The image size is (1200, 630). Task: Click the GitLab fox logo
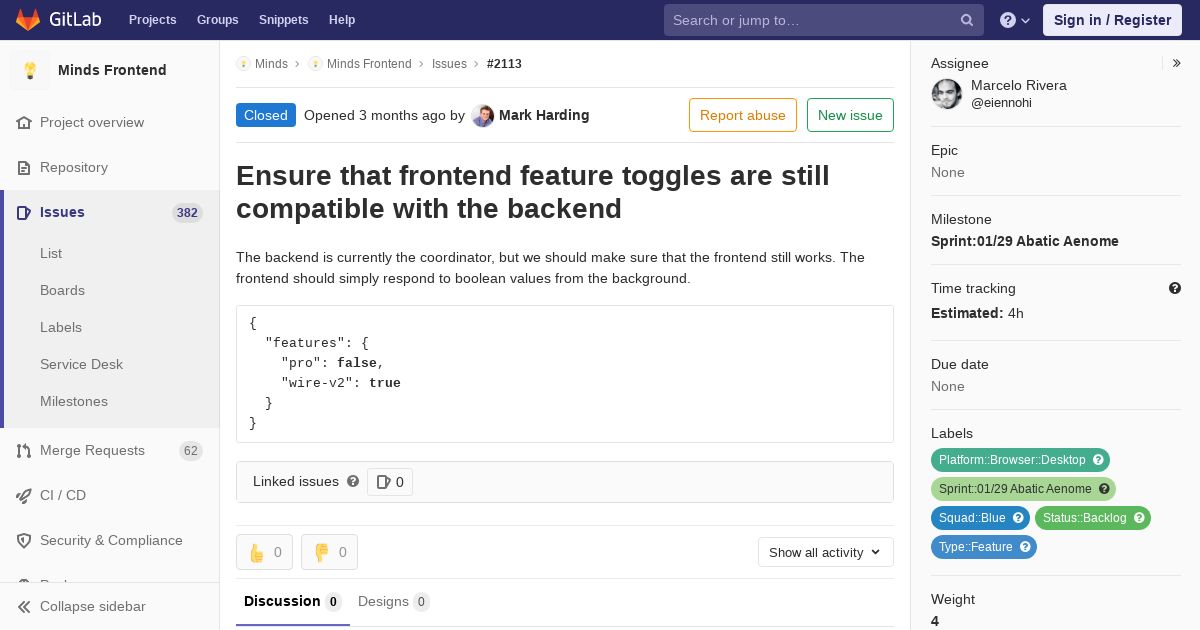click(28, 20)
